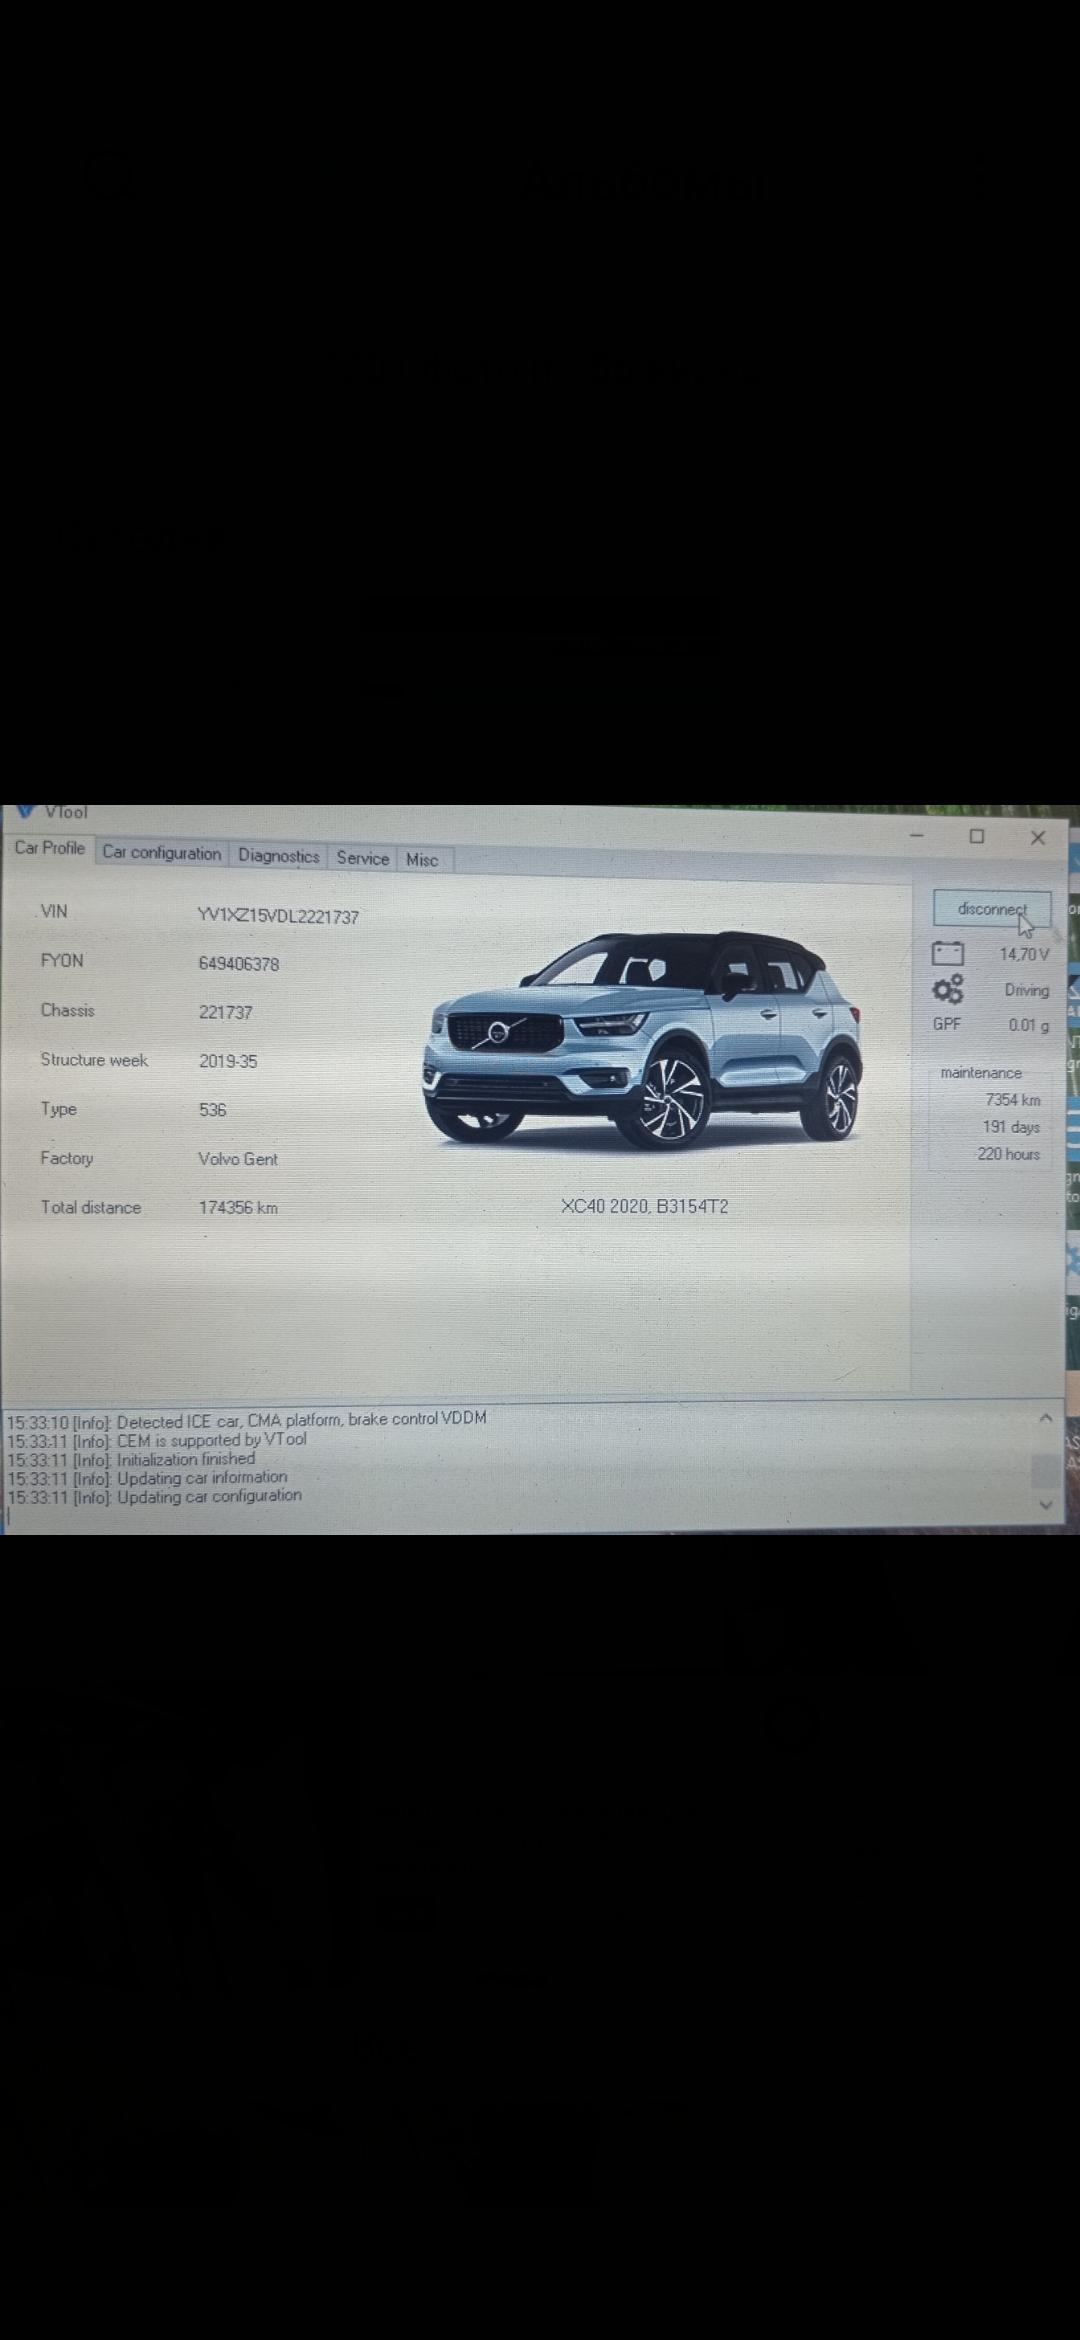Select the Misc tab

click(421, 860)
